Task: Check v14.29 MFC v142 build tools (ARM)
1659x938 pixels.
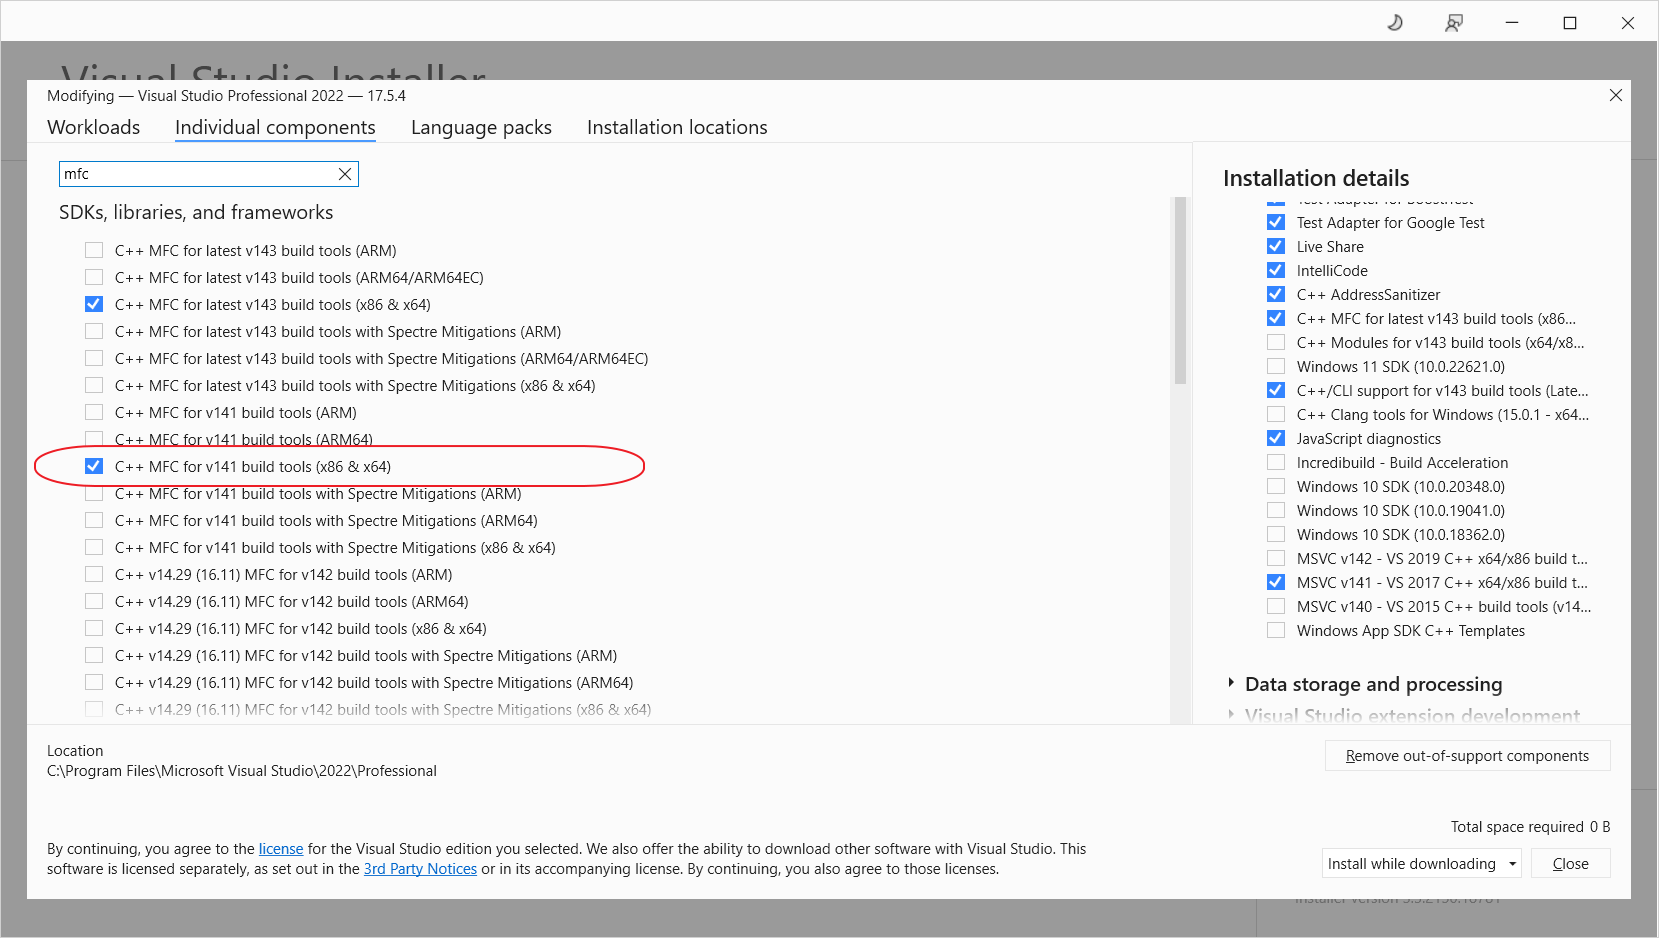Action: click(94, 574)
